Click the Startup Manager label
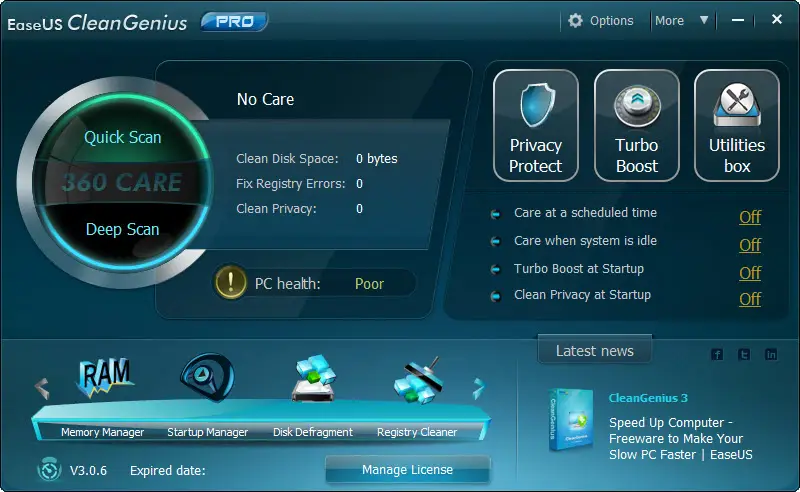This screenshot has width=800, height=492. pyautogui.click(x=208, y=432)
